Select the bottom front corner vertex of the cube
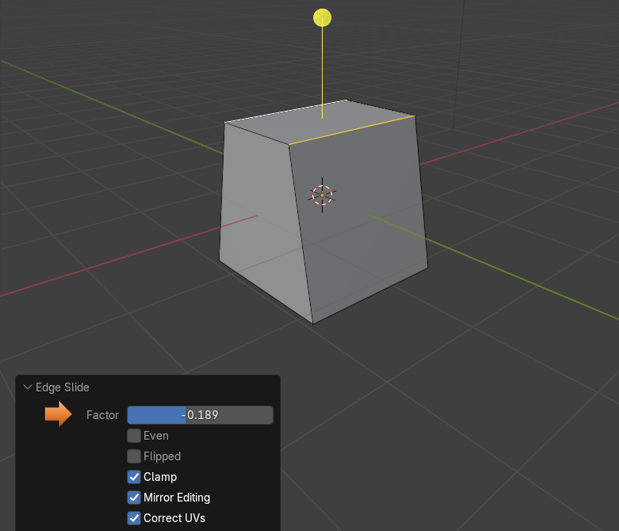The image size is (619, 531). pyautogui.click(x=313, y=322)
